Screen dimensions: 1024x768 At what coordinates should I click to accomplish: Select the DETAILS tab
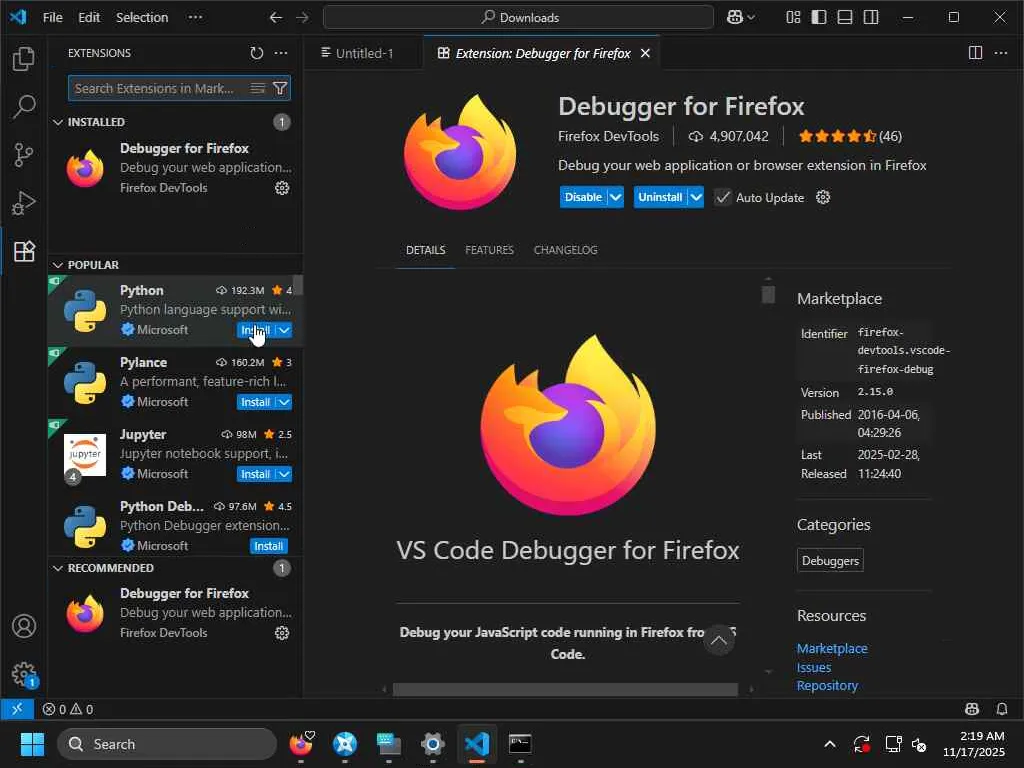(x=426, y=250)
